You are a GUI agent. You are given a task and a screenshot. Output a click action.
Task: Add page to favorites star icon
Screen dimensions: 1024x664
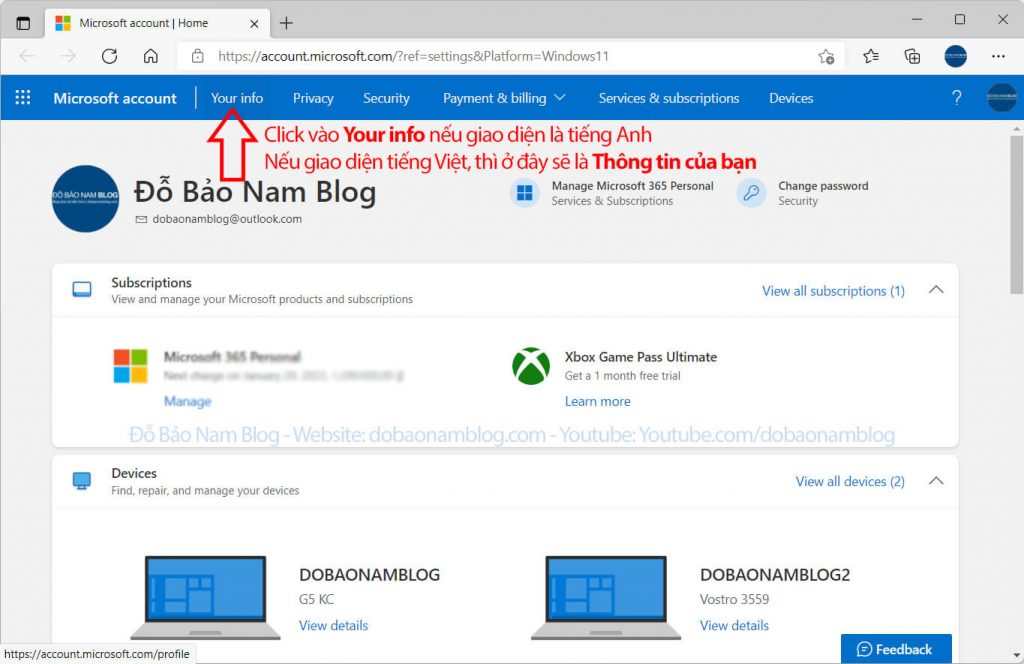pos(826,56)
